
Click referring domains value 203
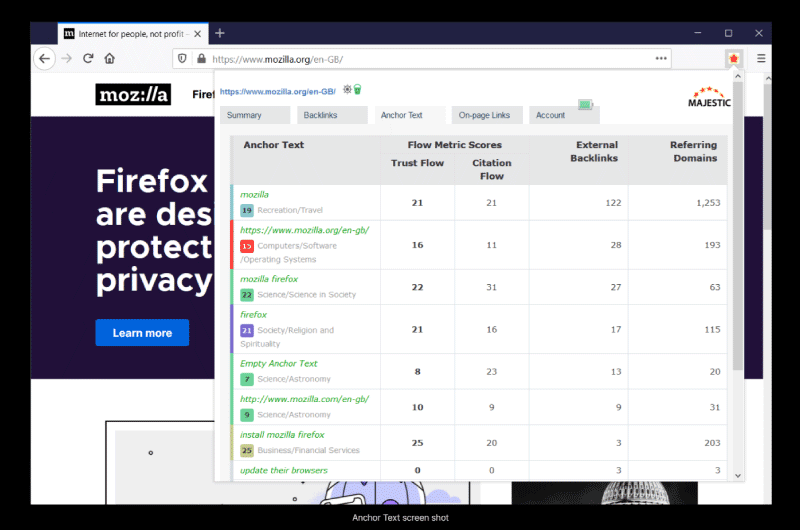pos(712,443)
